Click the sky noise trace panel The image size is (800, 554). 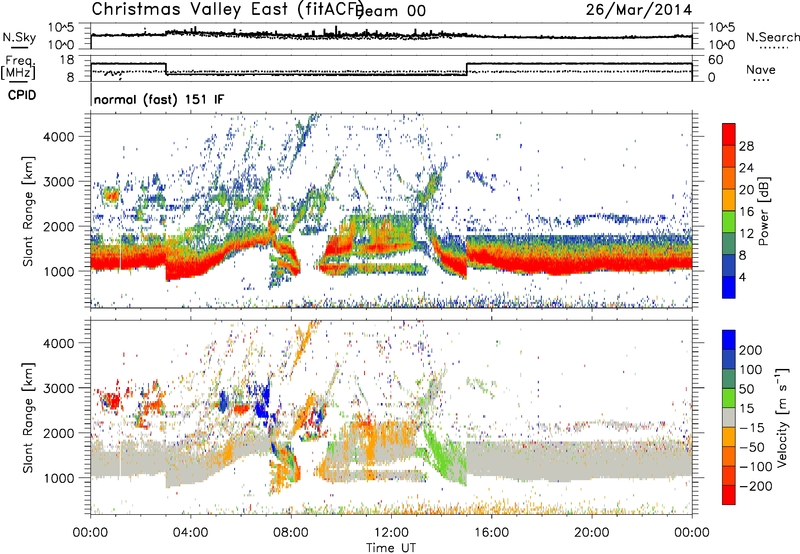pos(391,36)
